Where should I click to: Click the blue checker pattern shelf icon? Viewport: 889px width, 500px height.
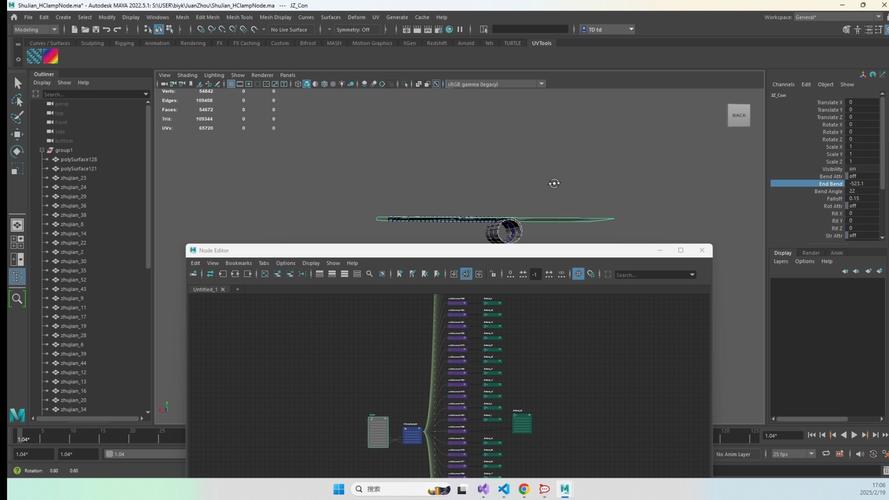pos(34,56)
